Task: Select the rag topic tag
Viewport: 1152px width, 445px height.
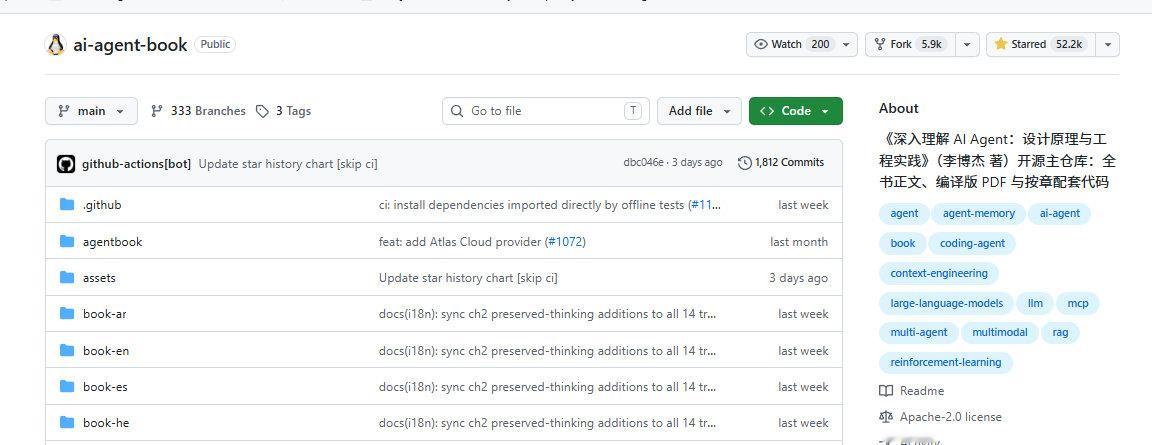Action: coord(1060,333)
